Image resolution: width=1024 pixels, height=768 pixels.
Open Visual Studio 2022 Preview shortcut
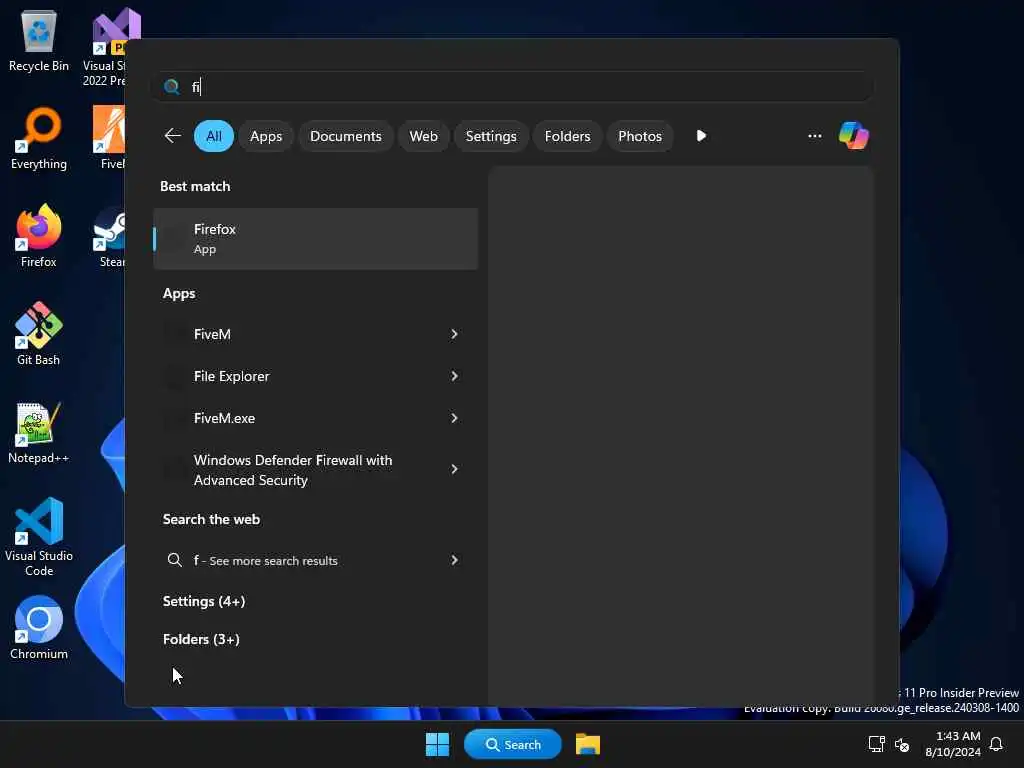tap(108, 47)
